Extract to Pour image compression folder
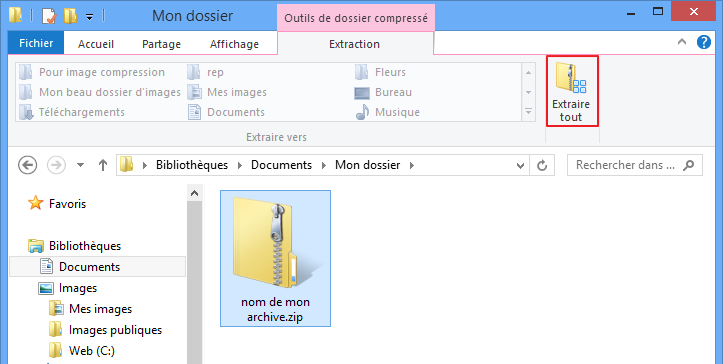Viewport: 723px width, 364px height. tap(92, 72)
